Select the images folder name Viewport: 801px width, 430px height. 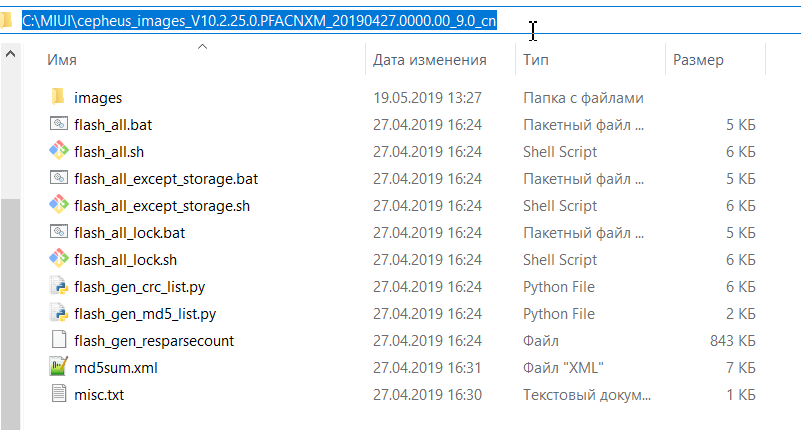[98, 98]
